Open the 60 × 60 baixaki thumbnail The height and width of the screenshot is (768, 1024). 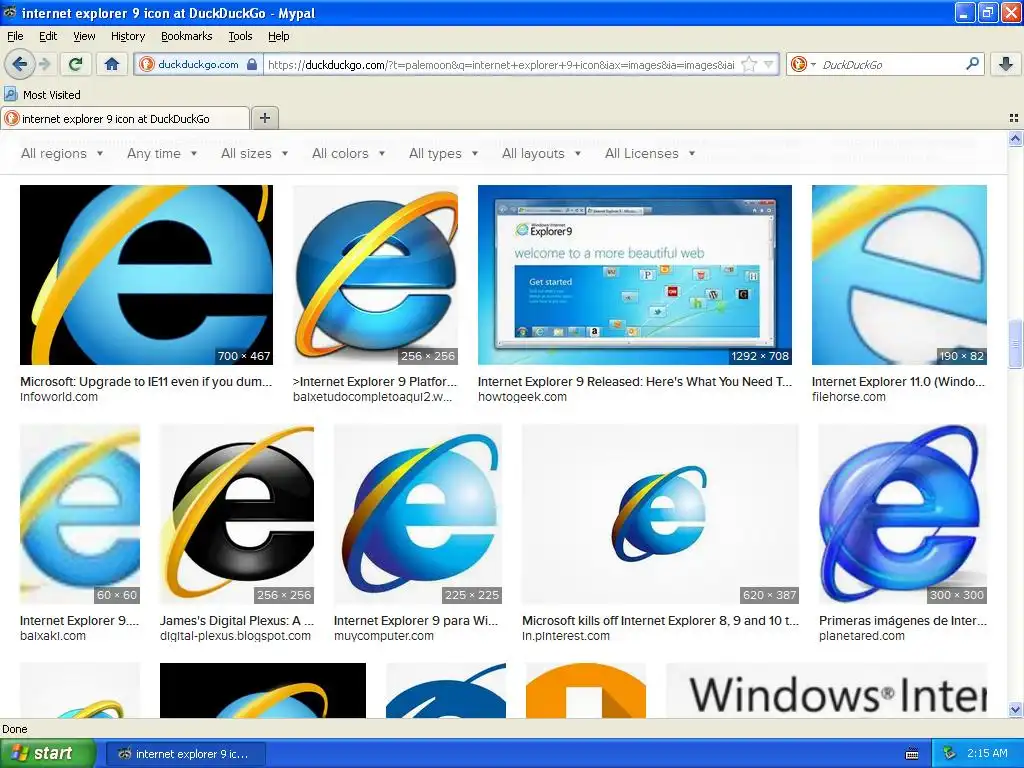pos(80,514)
